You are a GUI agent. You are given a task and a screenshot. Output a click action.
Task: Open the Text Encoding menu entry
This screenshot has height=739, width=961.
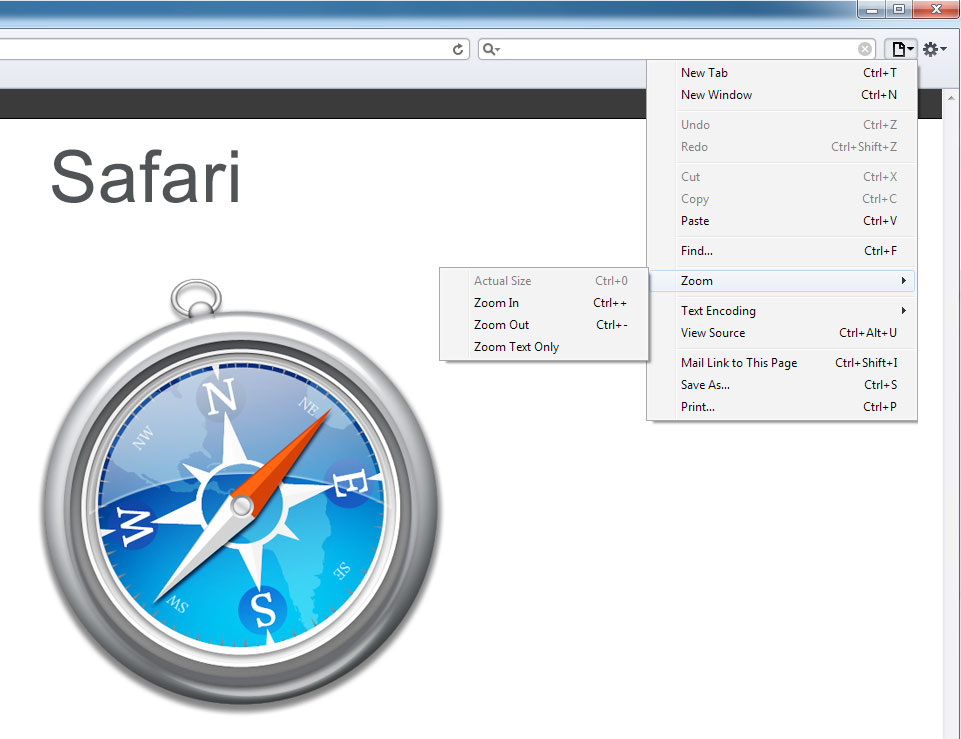[782, 311]
